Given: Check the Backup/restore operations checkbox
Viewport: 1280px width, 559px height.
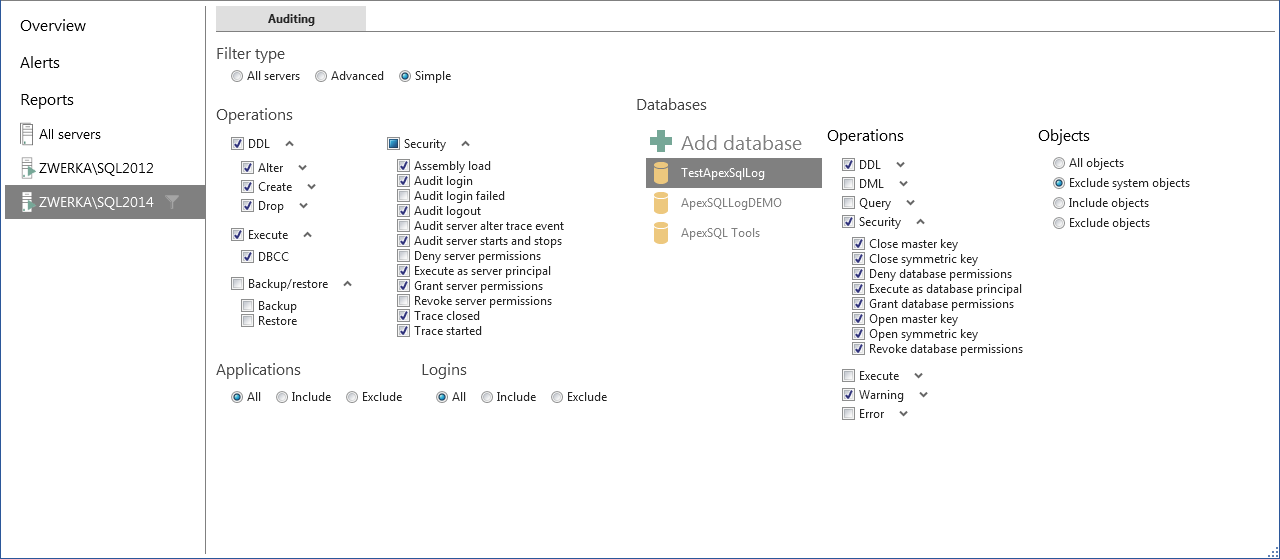Looking at the screenshot, I should (237, 284).
